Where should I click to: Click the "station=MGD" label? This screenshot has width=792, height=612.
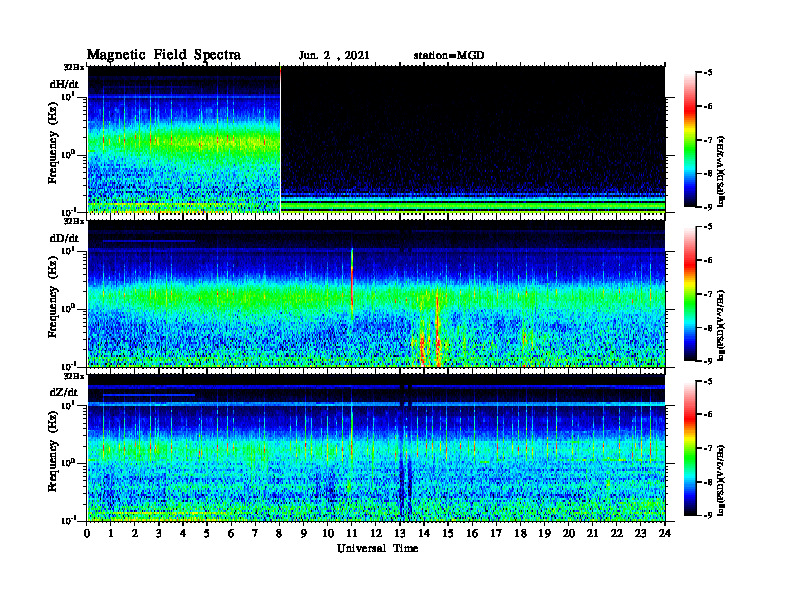coord(449,55)
